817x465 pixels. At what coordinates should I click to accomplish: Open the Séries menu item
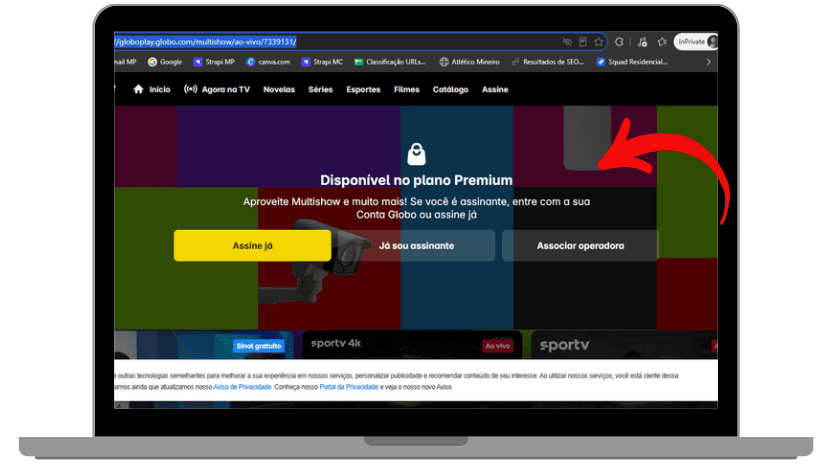click(320, 90)
